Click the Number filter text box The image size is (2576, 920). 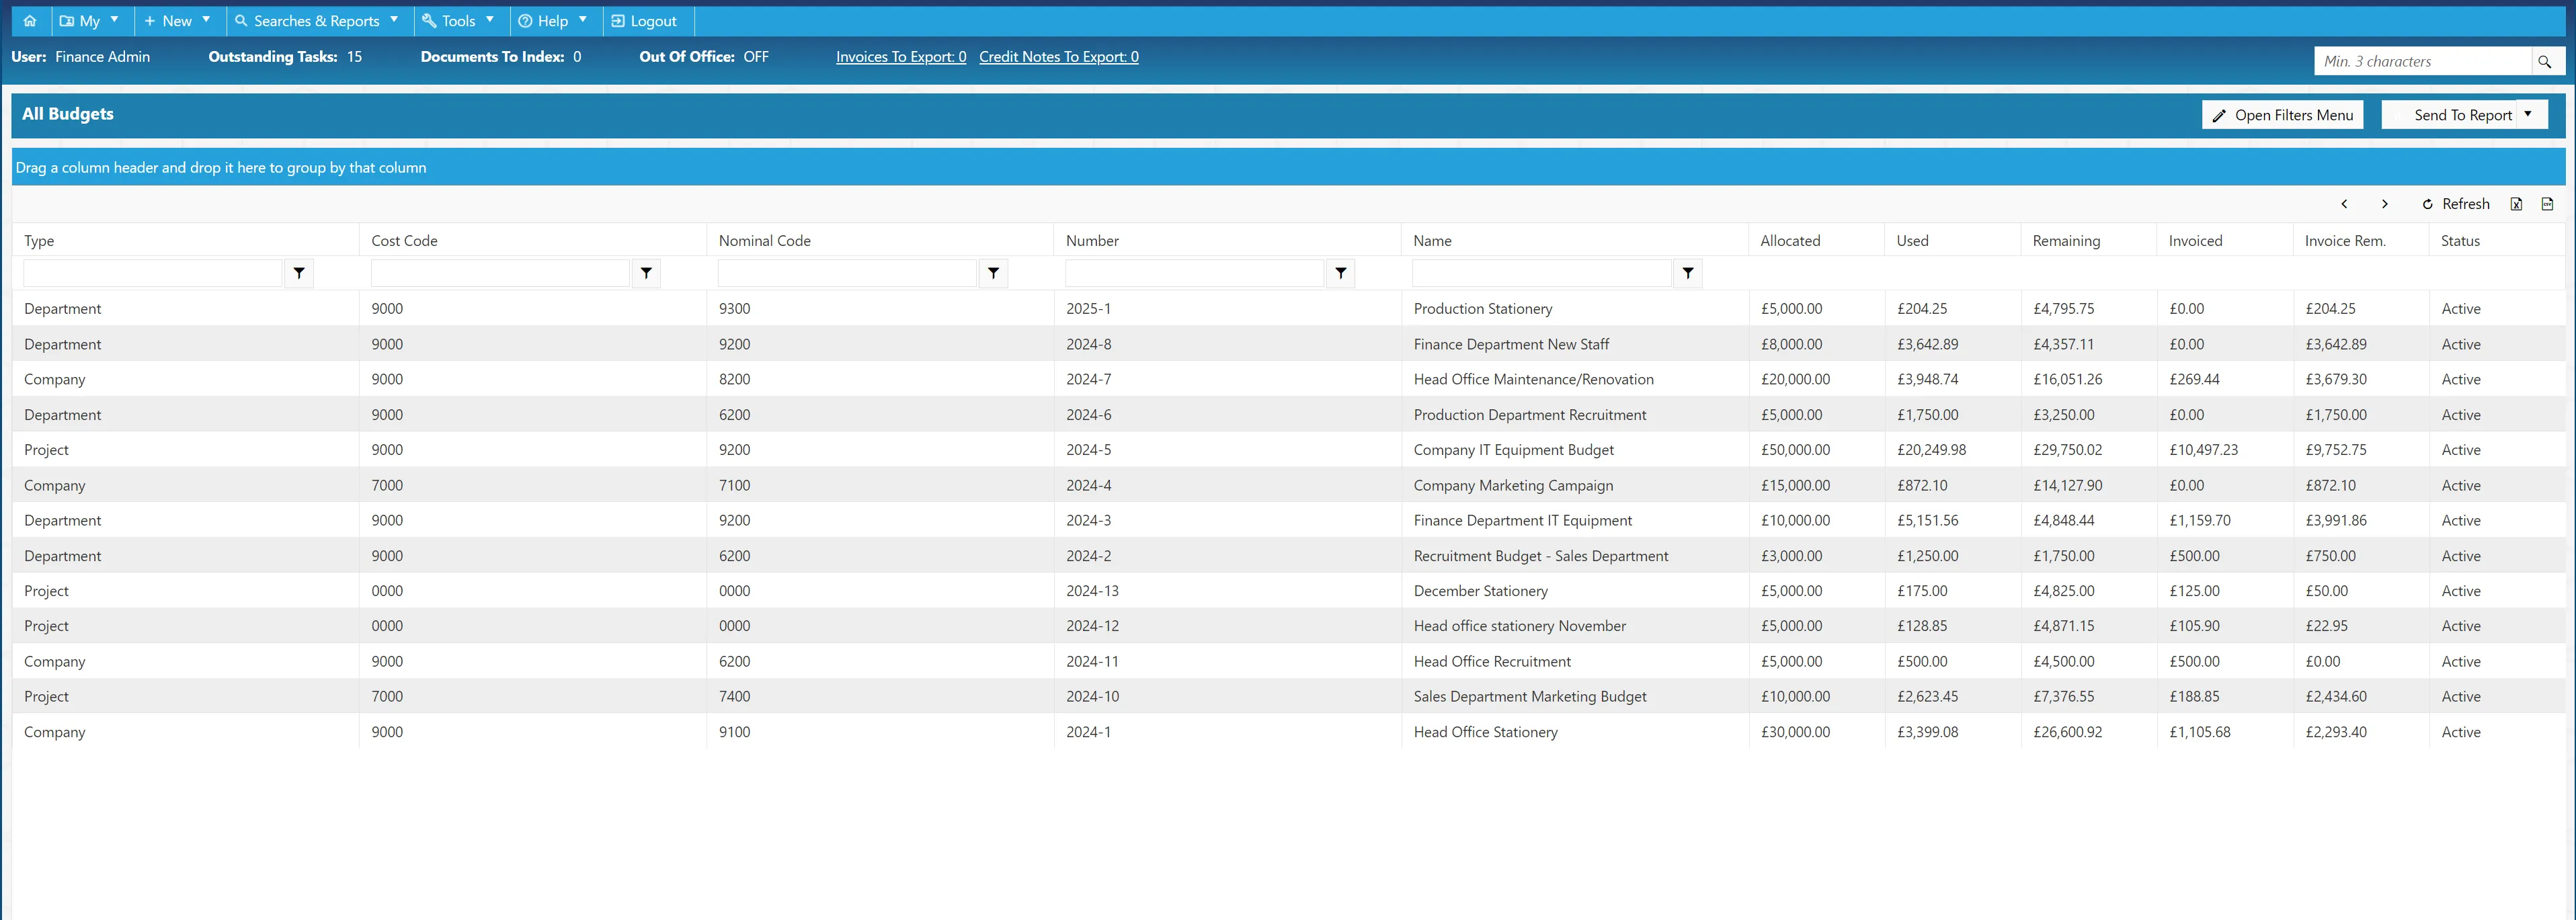1194,273
